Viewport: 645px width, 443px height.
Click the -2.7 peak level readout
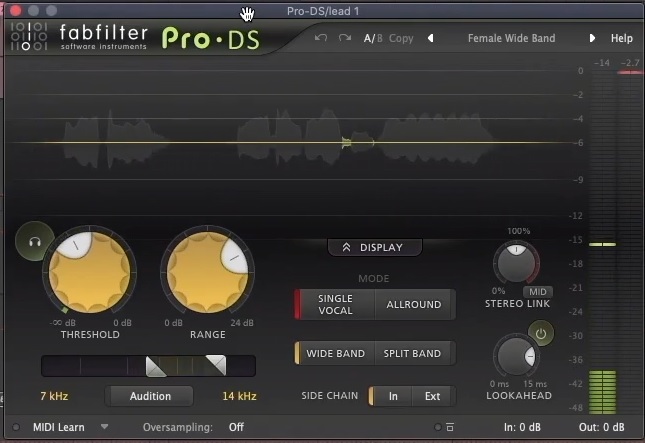pos(630,63)
